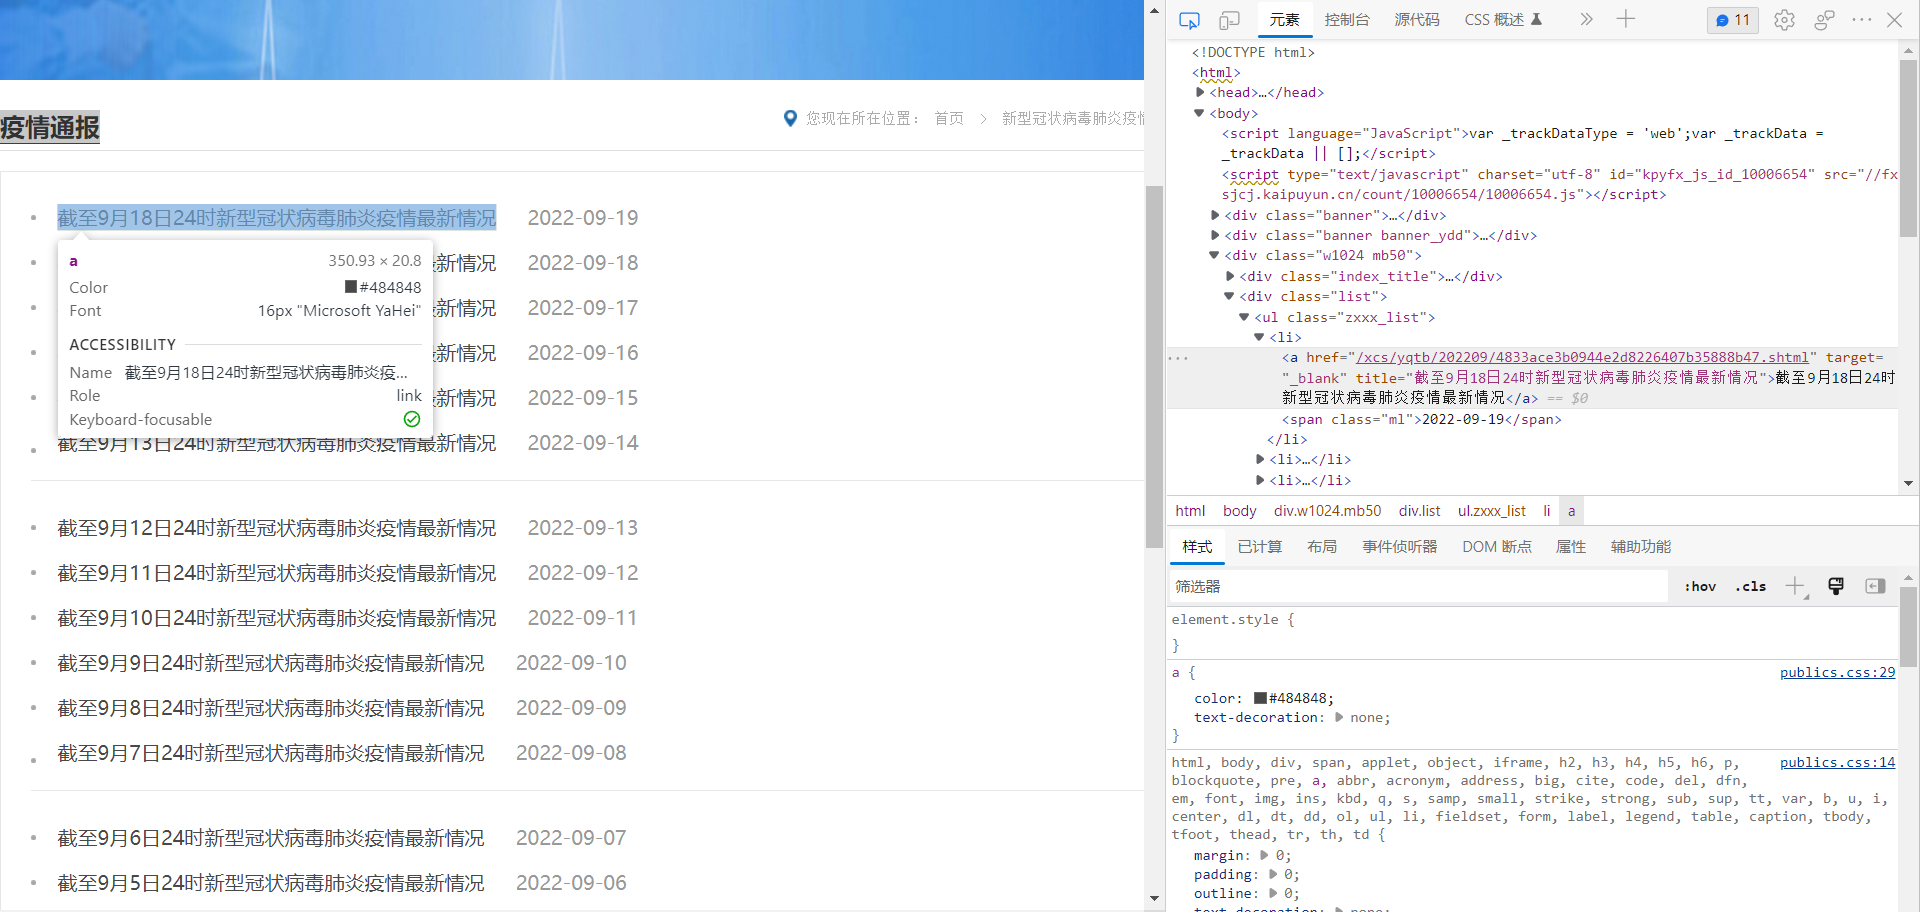Open the 9月6日 epidemic report link
The width and height of the screenshot is (1920, 912).
point(271,838)
